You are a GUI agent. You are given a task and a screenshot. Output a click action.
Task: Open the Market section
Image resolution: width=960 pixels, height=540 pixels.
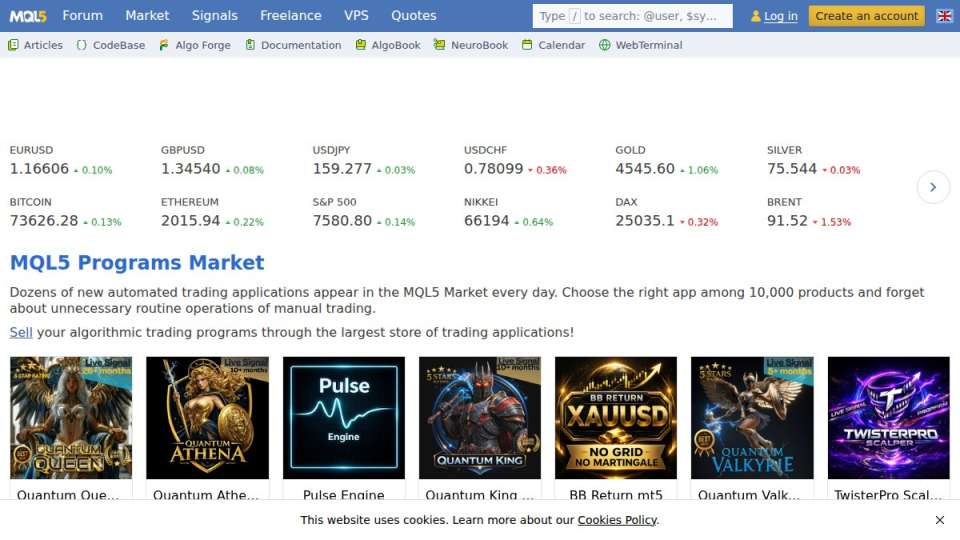[x=147, y=16]
